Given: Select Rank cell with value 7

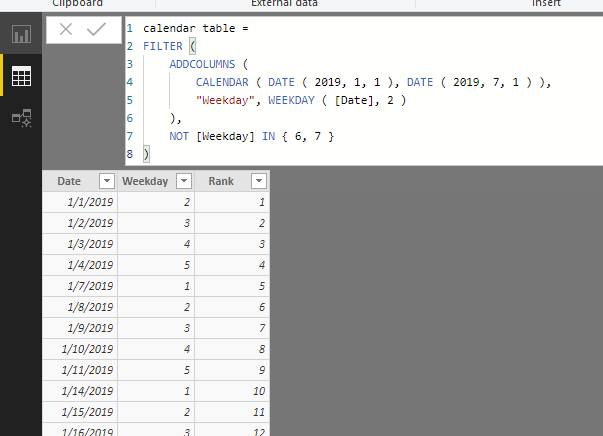Looking at the screenshot, I should [232, 328].
